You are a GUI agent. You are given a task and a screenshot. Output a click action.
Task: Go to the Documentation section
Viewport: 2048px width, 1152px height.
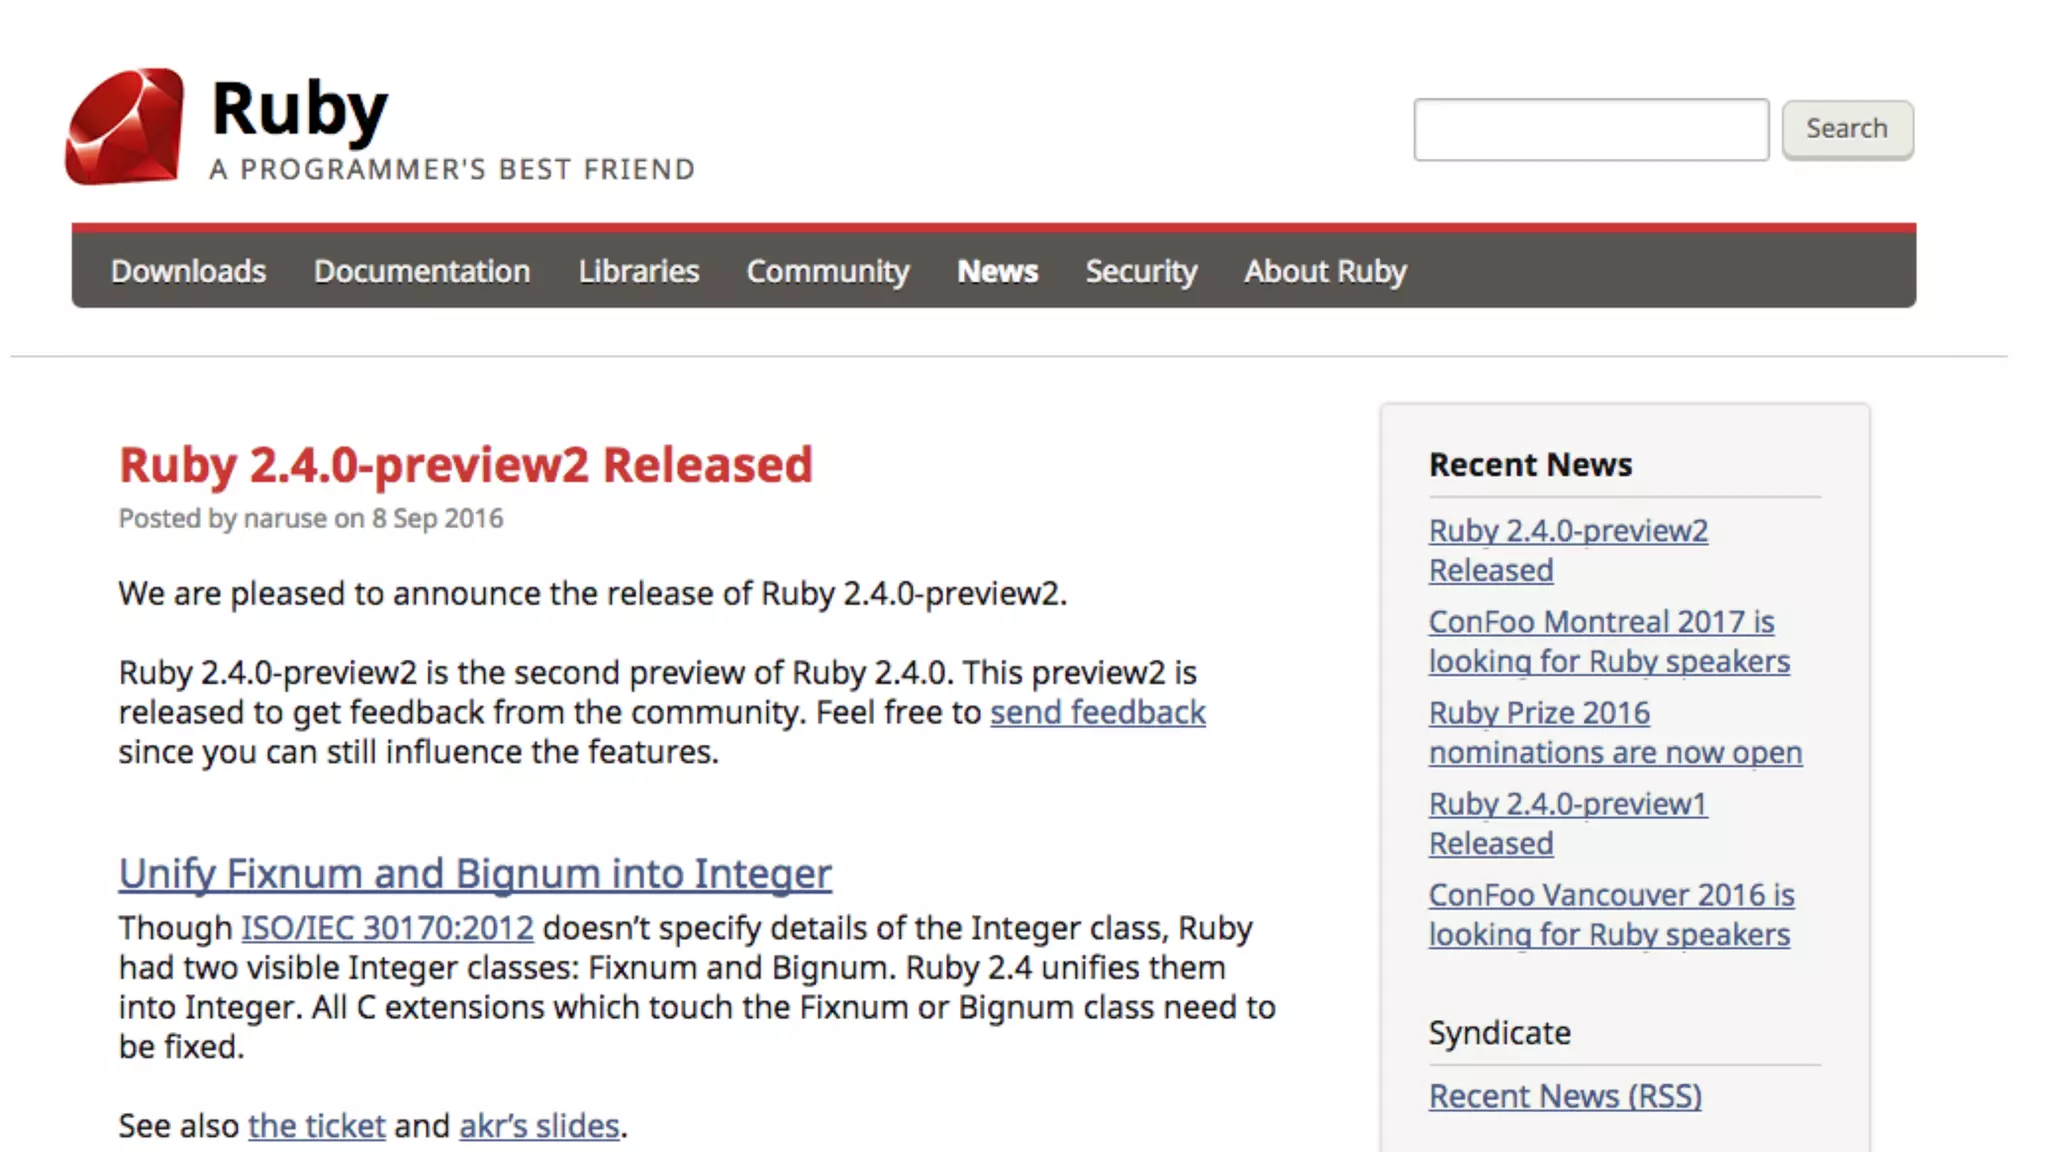(x=421, y=271)
